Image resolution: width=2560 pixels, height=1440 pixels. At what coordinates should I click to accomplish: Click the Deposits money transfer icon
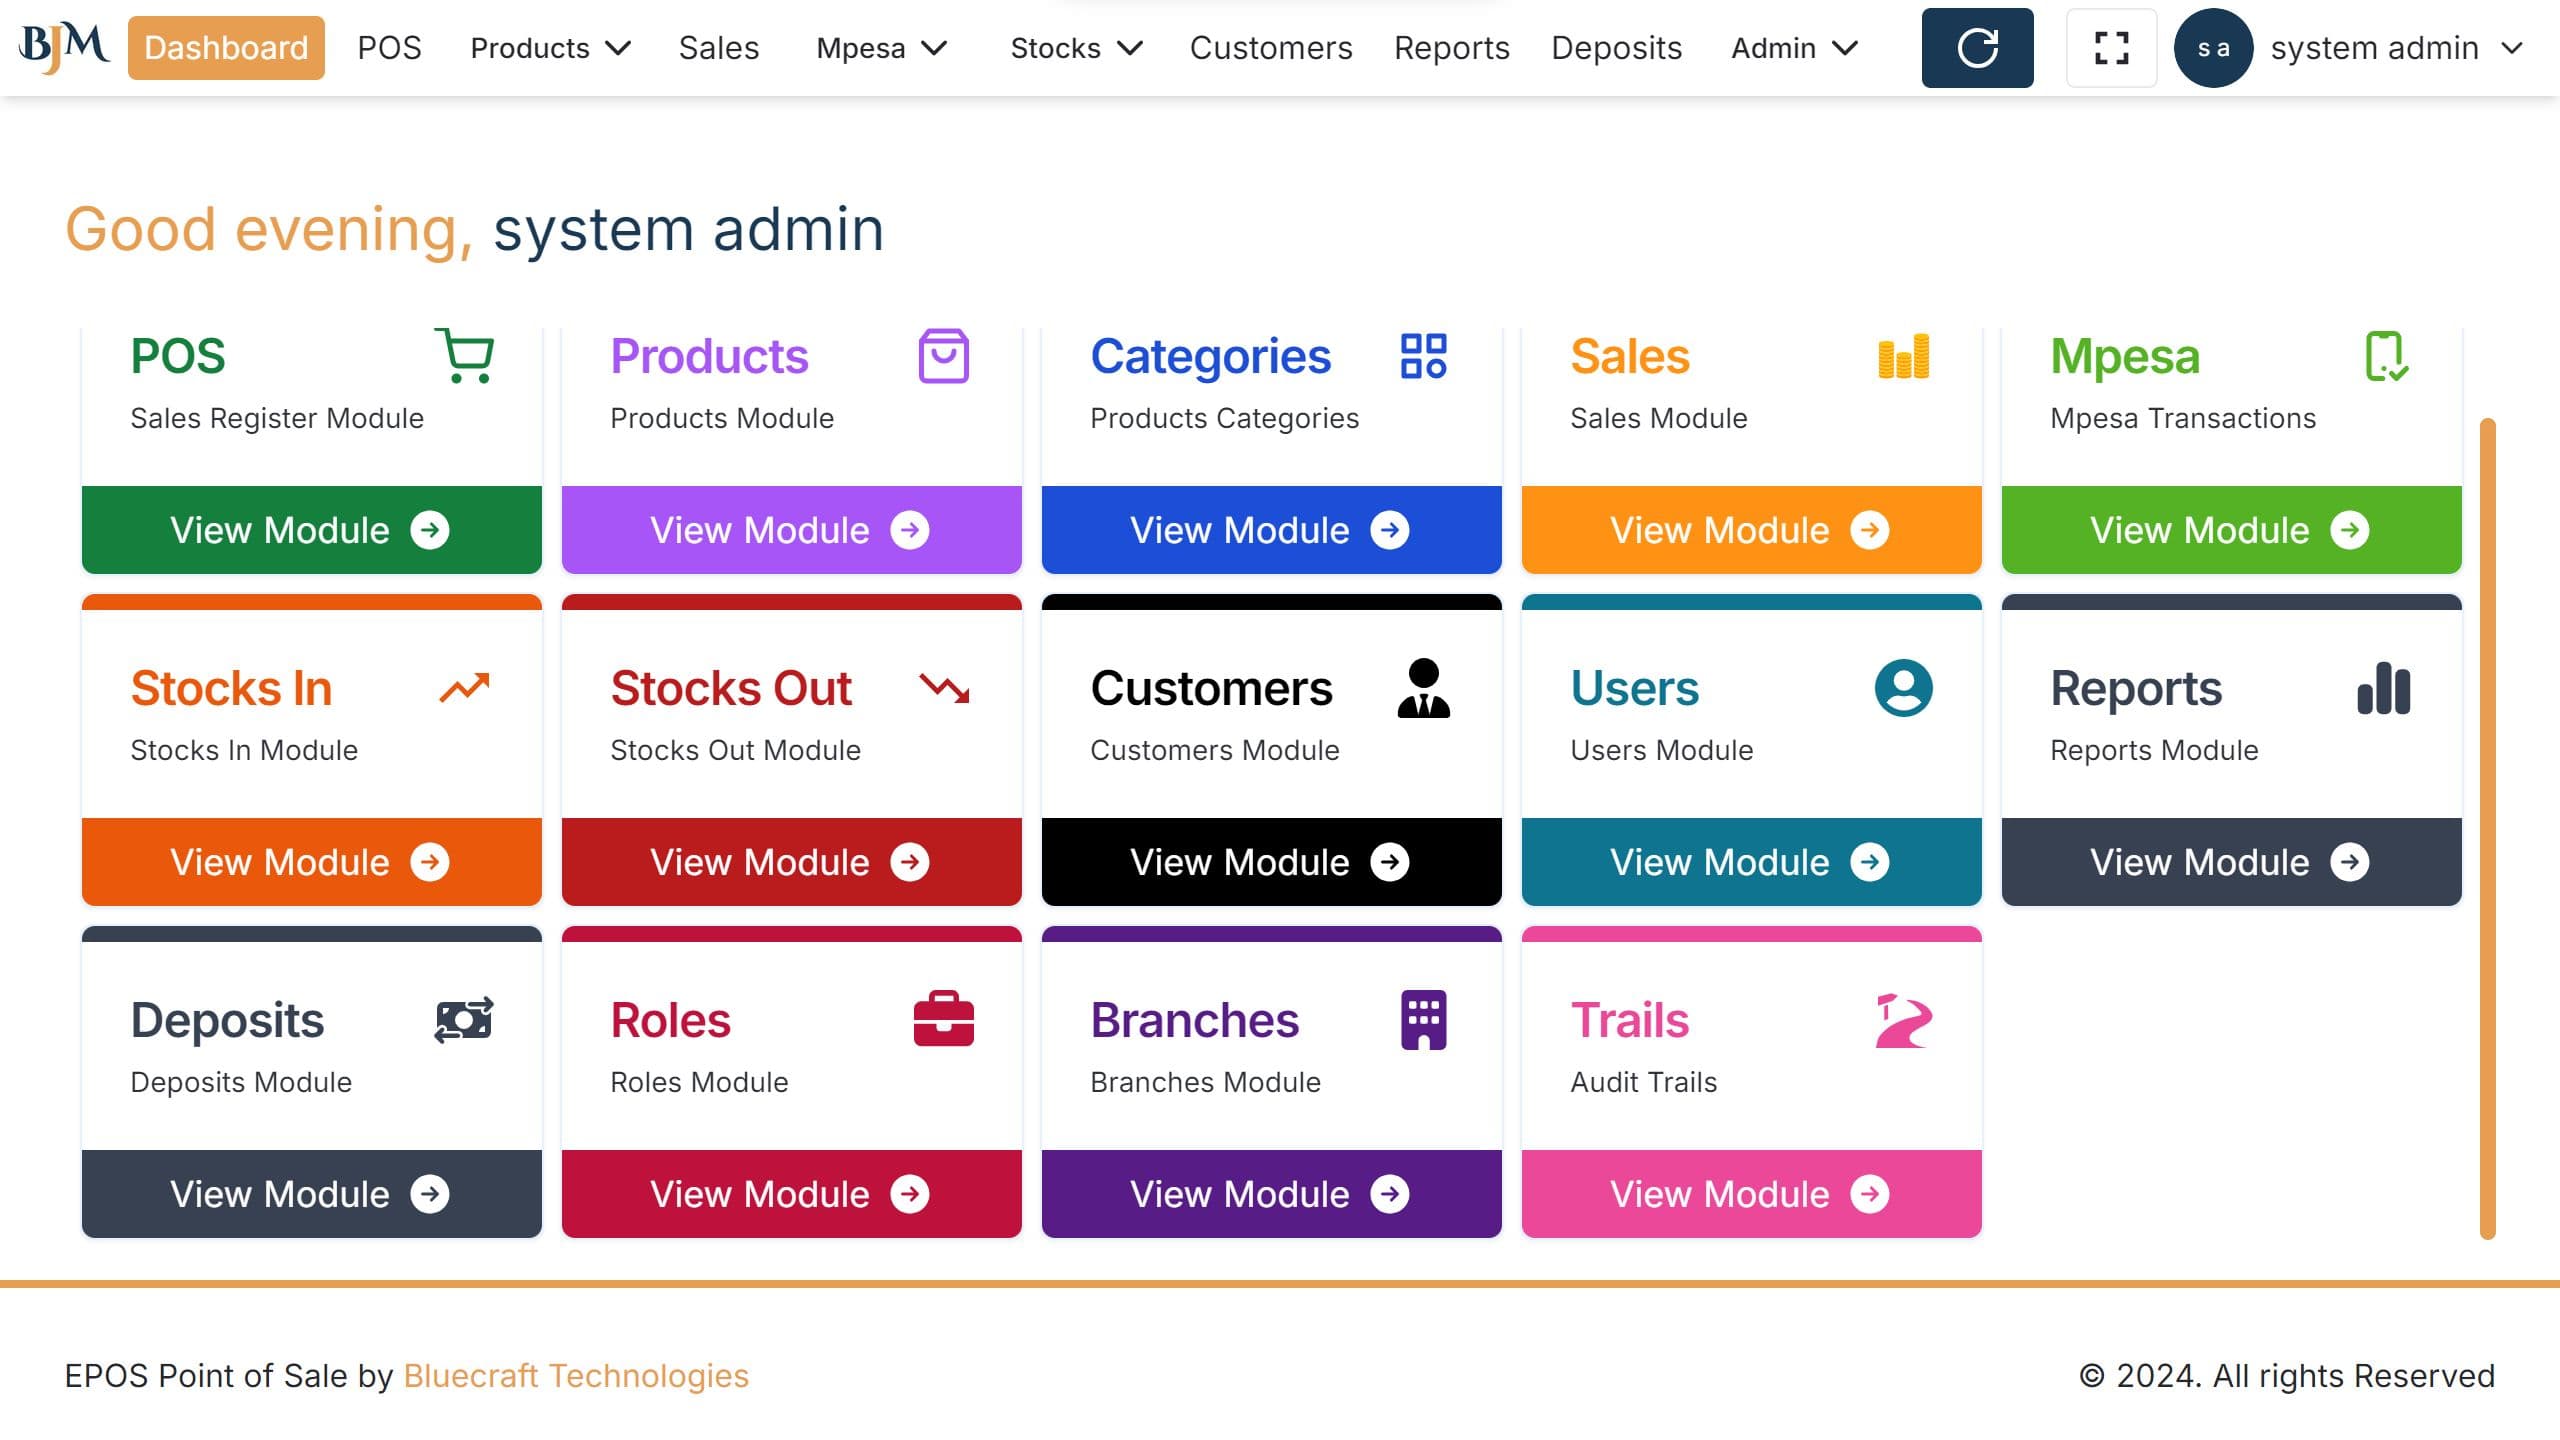[464, 1020]
